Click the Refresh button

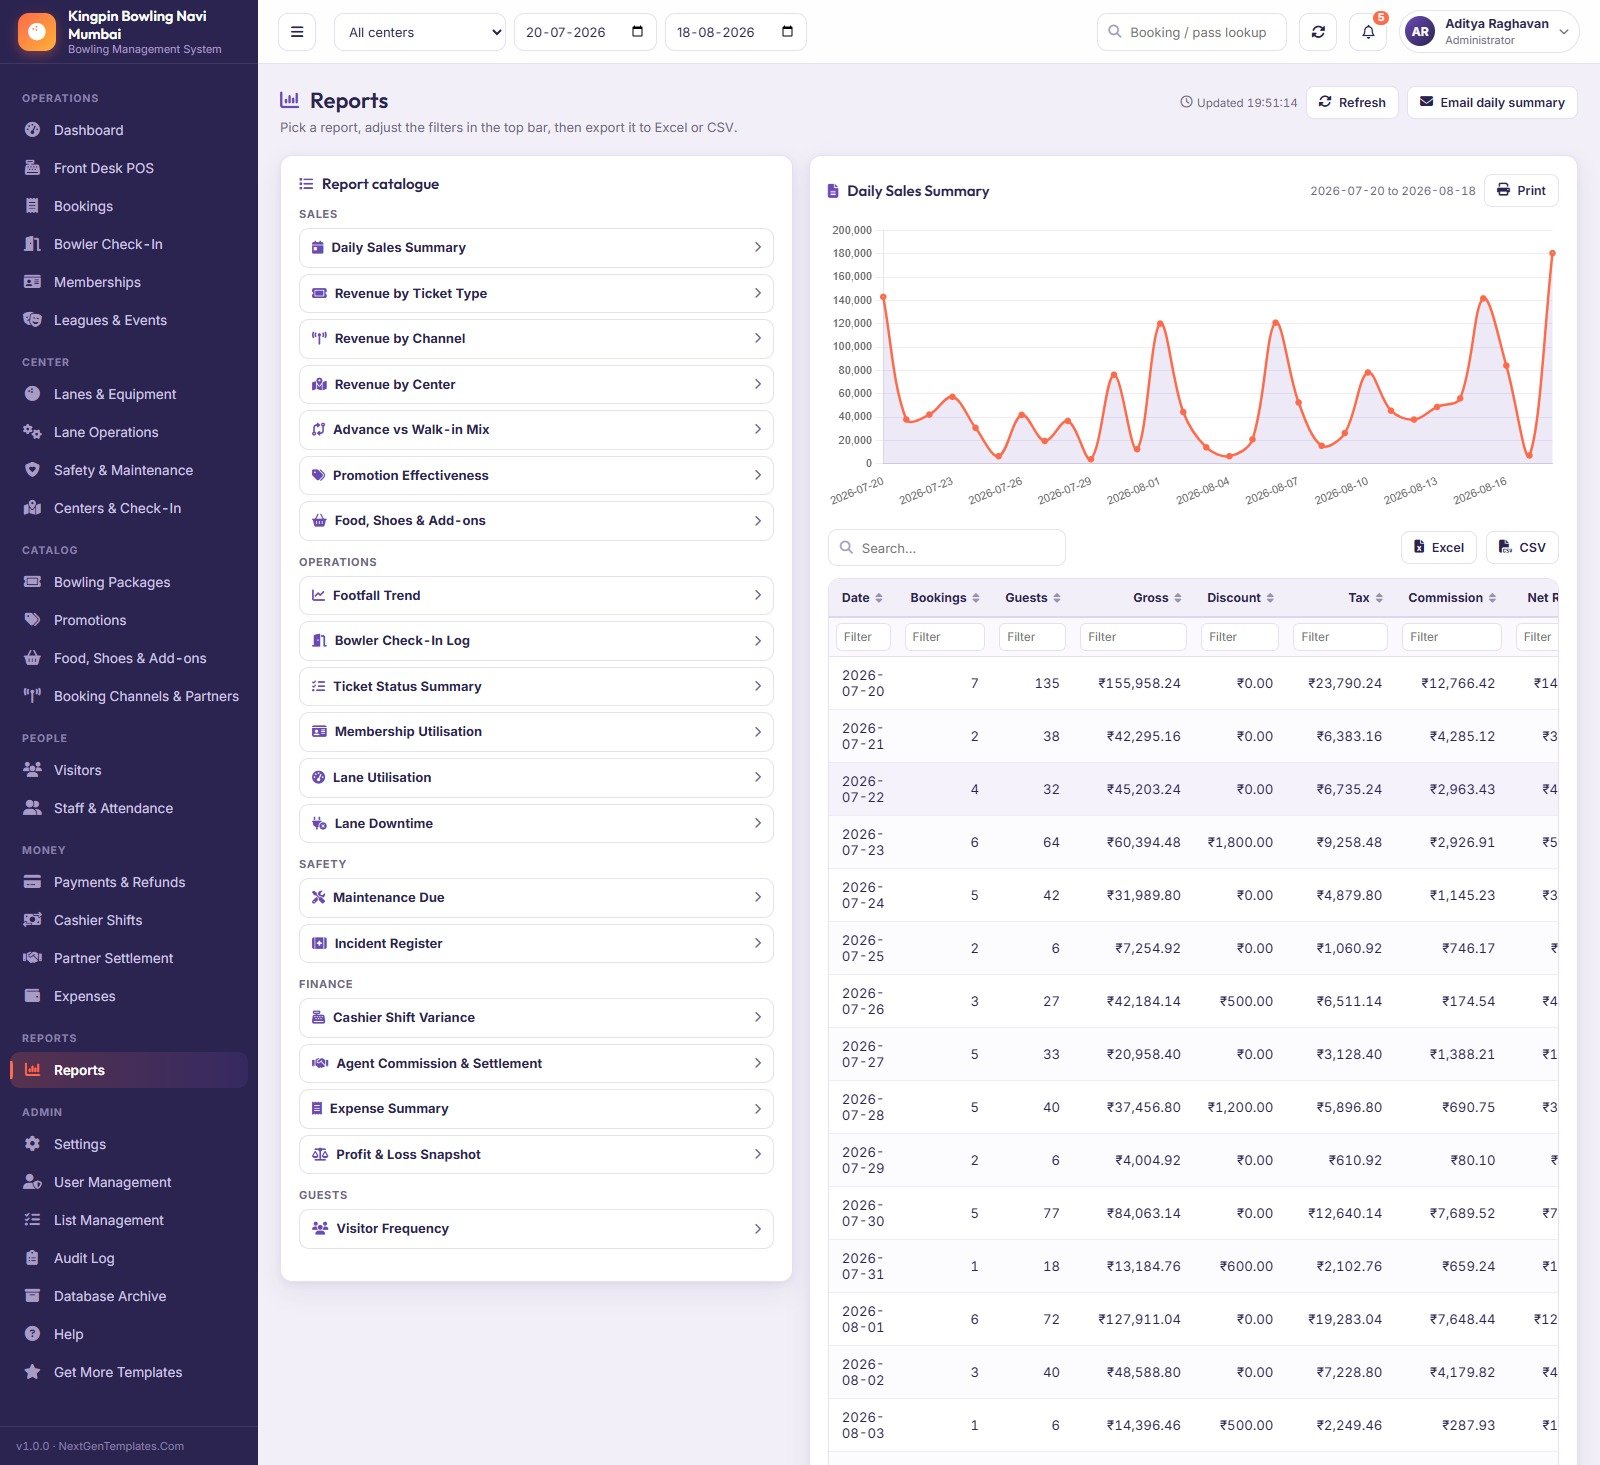click(1352, 102)
